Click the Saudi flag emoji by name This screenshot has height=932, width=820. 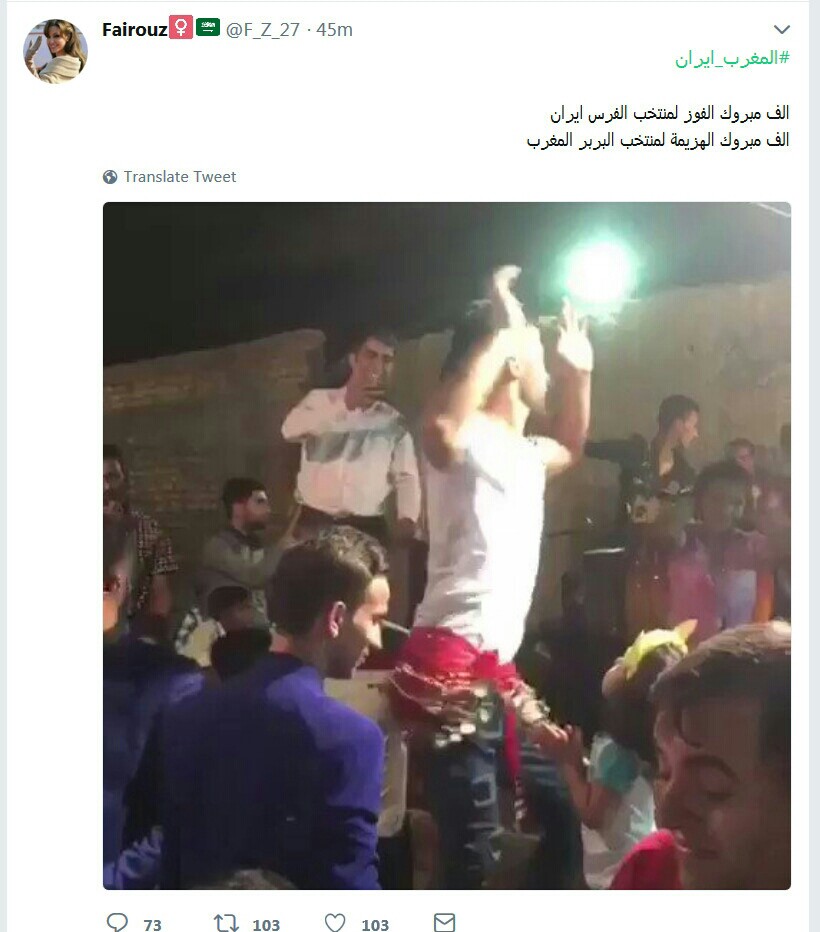click(208, 27)
